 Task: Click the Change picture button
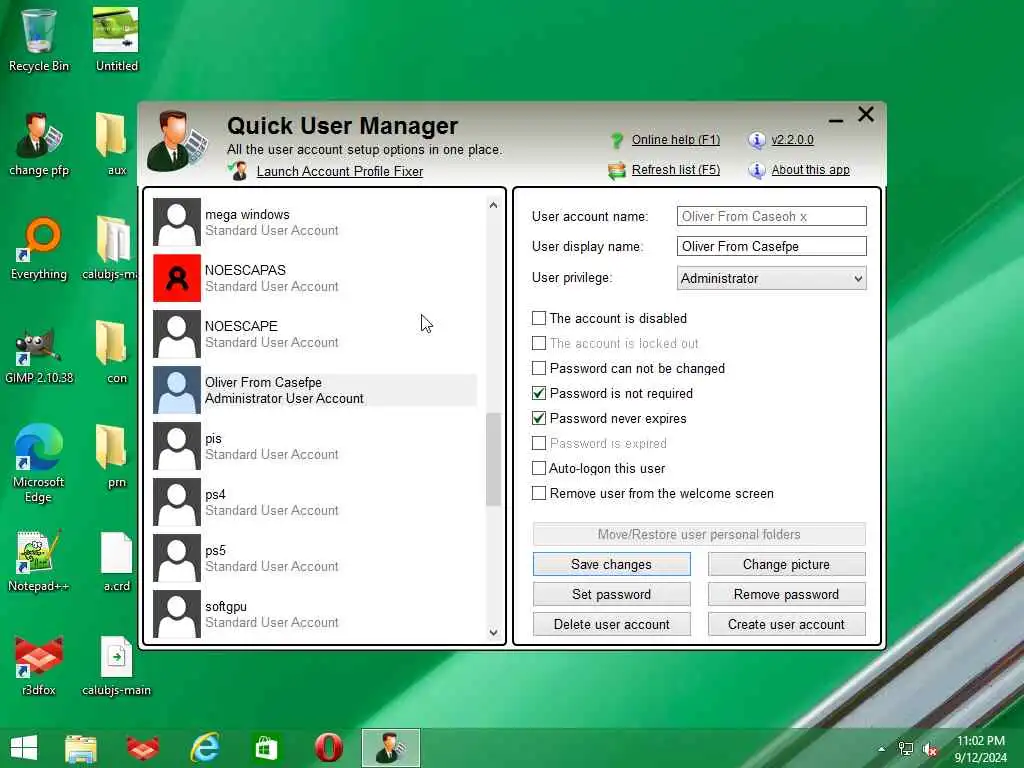[x=786, y=564]
